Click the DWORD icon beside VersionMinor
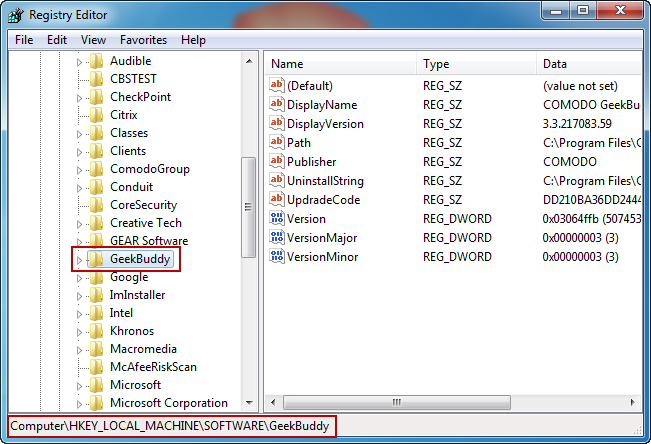The height and width of the screenshot is (444, 651). click(x=277, y=257)
